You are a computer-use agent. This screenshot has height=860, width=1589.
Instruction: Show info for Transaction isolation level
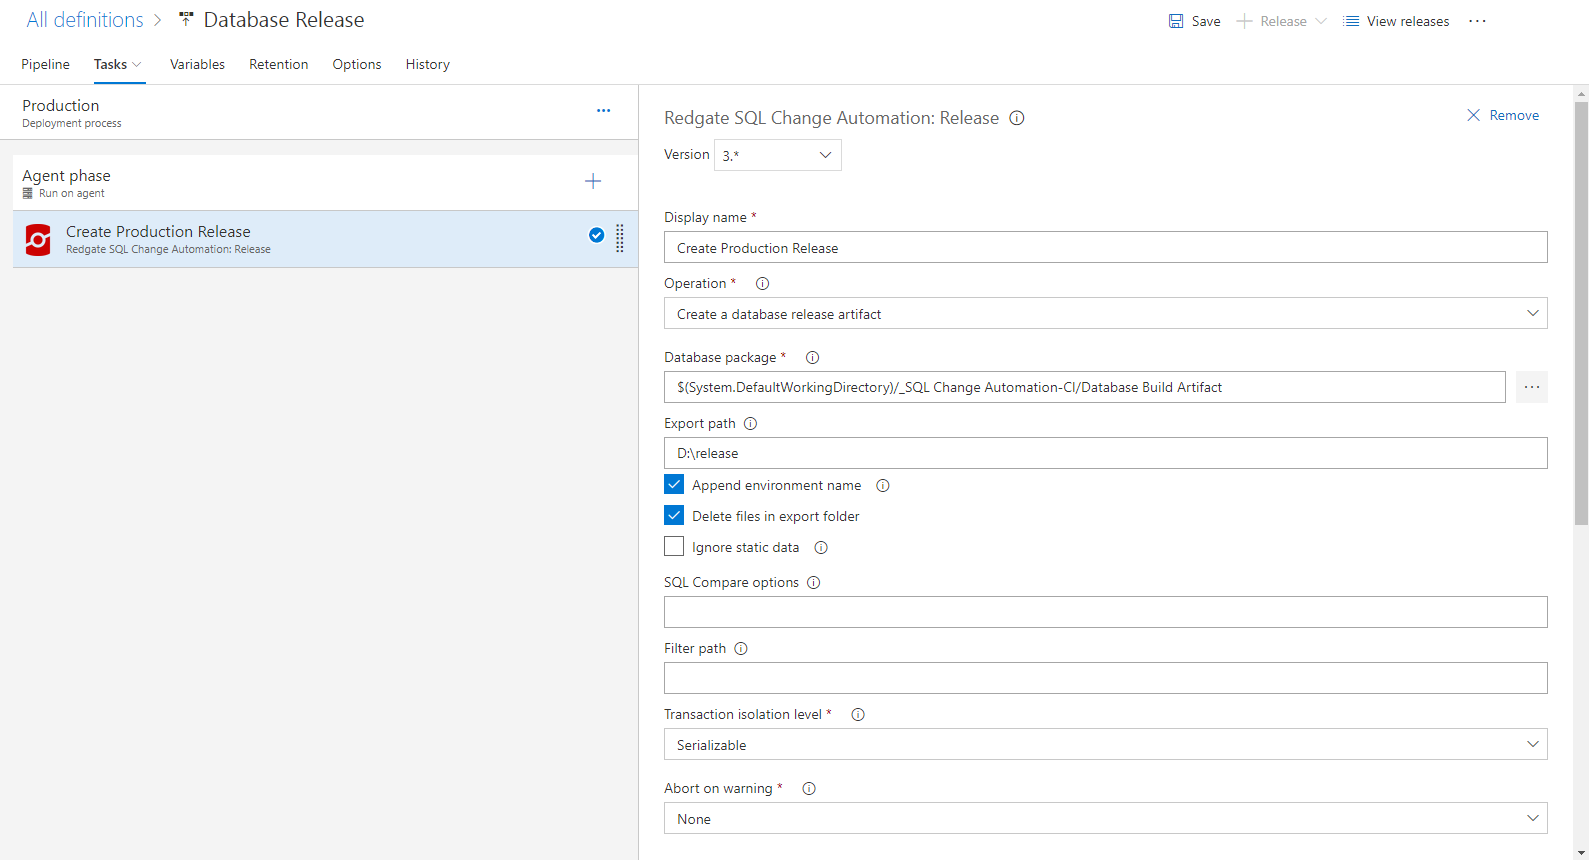(x=858, y=715)
